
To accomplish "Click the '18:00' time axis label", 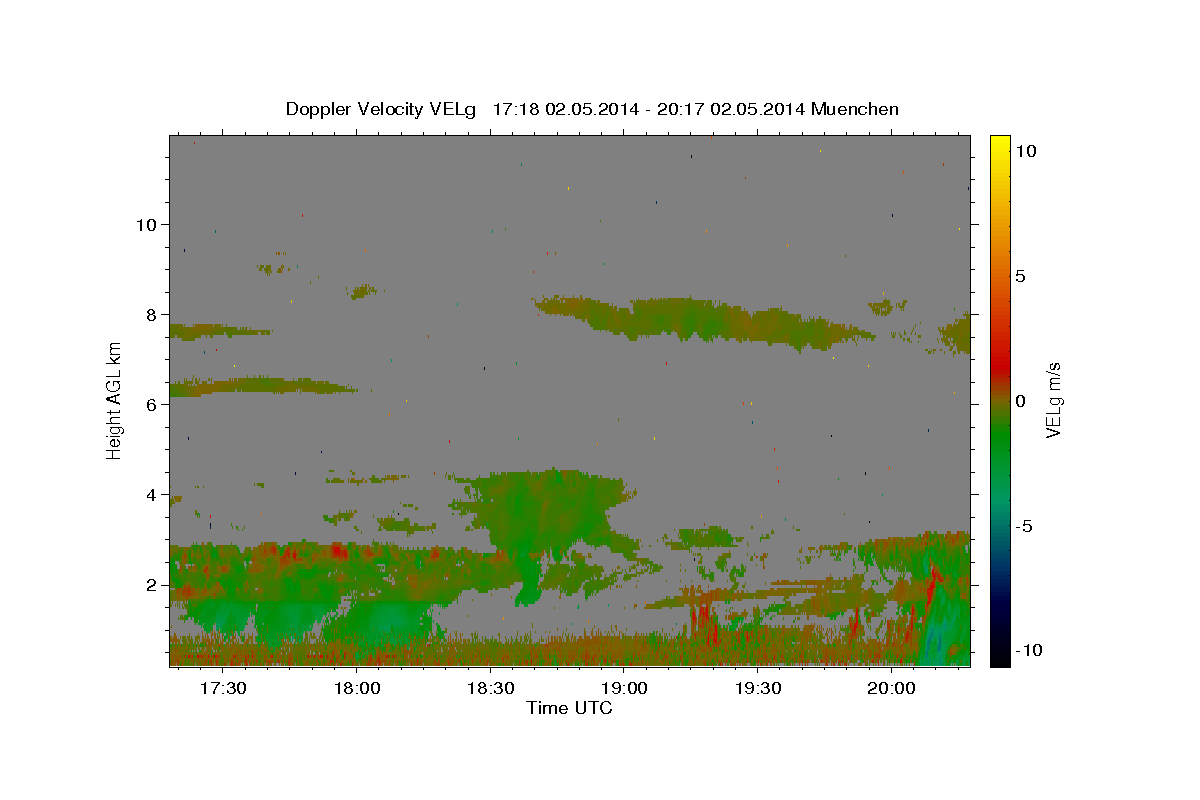I will point(357,689).
